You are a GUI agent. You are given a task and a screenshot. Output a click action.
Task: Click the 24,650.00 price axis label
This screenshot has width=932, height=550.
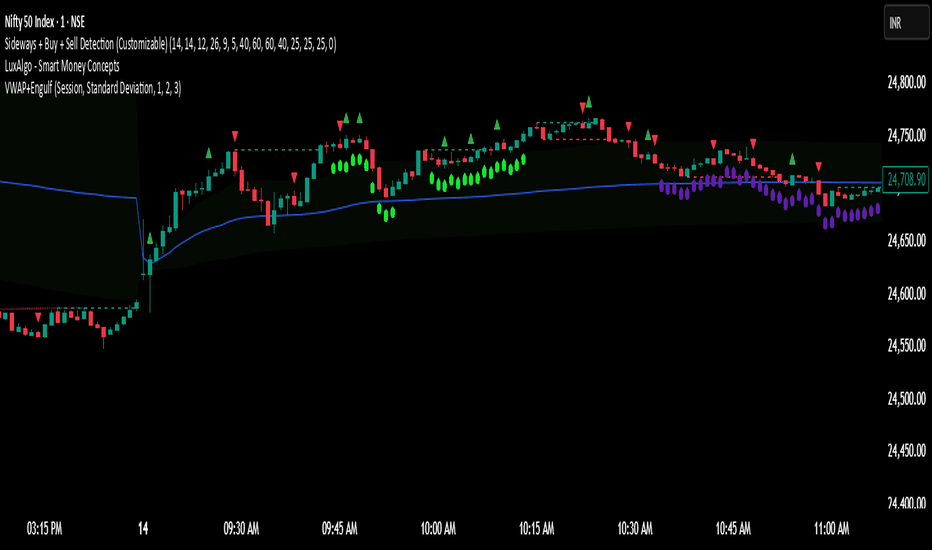point(906,241)
